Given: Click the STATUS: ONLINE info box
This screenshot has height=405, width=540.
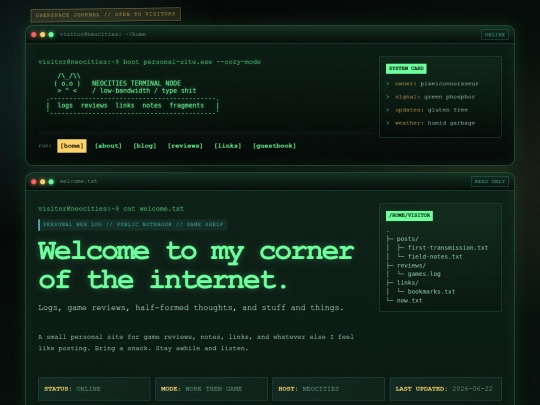Looking at the screenshot, I should pos(94,389).
